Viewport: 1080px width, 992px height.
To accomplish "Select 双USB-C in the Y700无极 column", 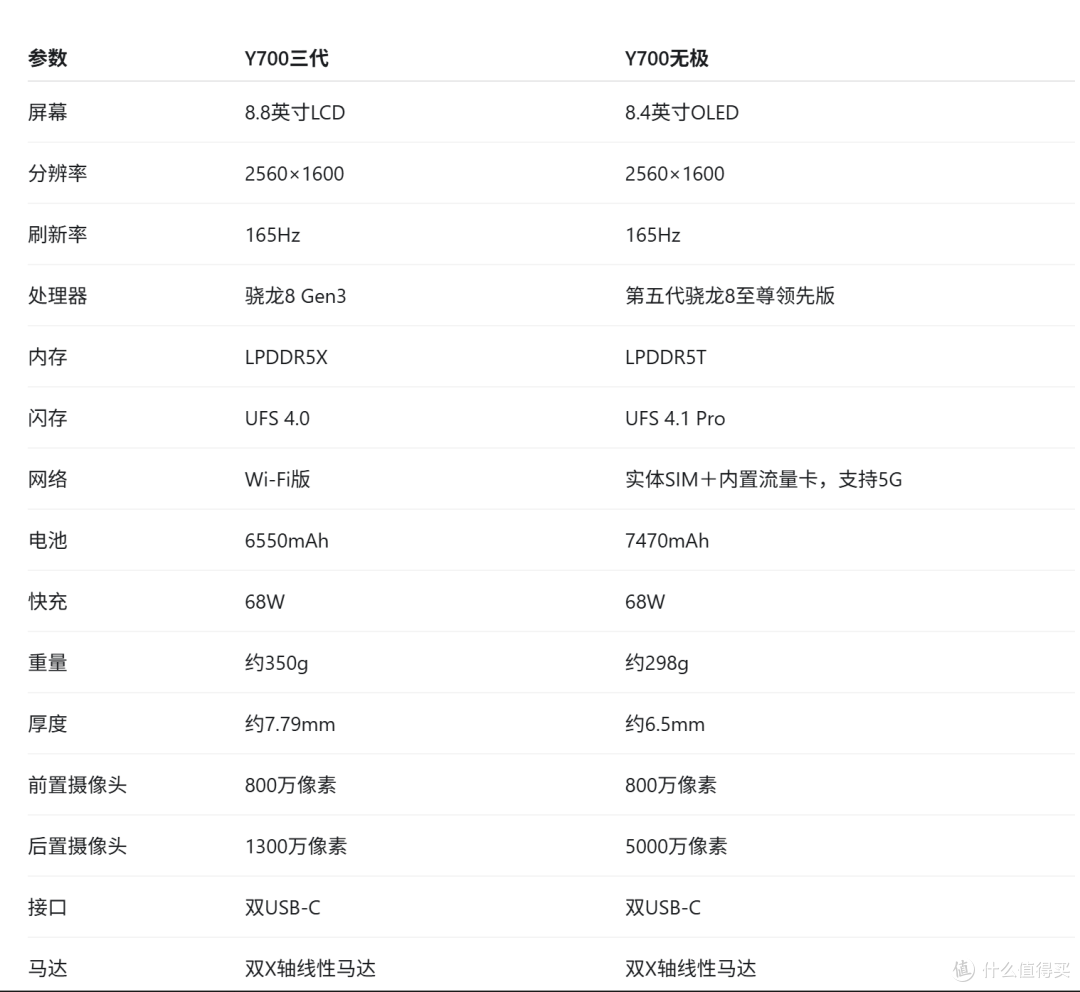I will pos(663,908).
